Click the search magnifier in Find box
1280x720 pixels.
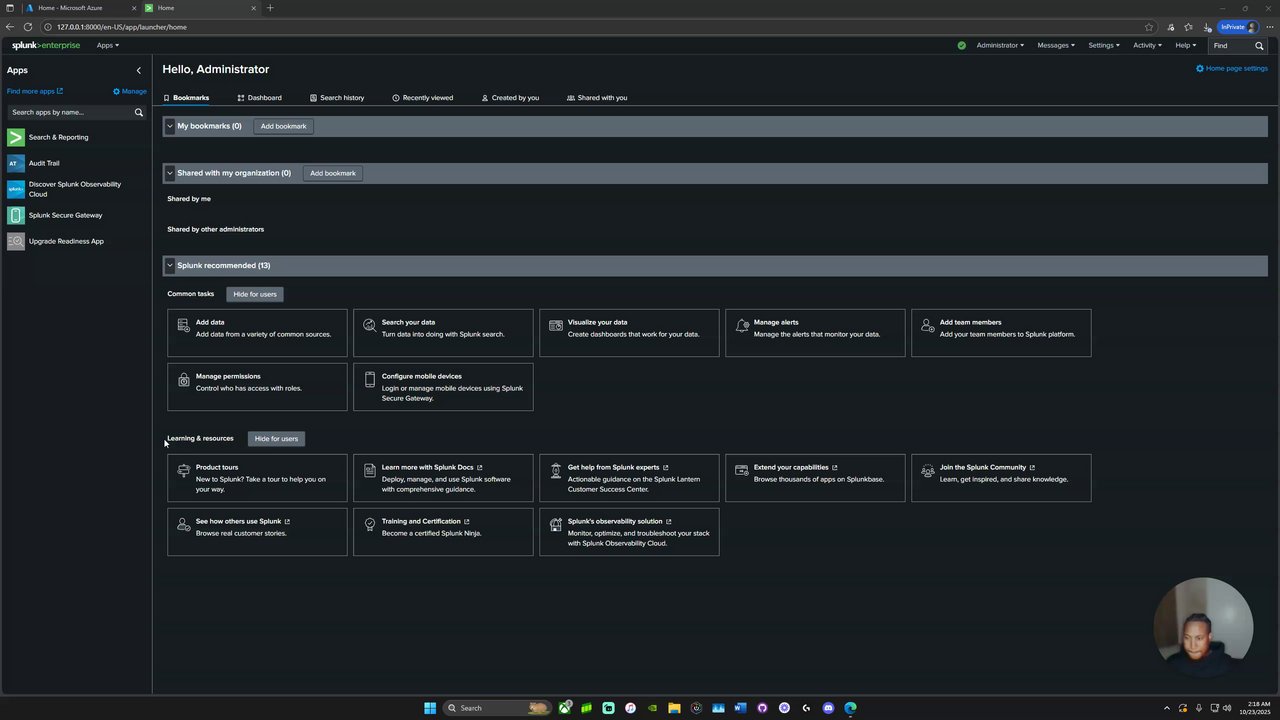click(1259, 46)
